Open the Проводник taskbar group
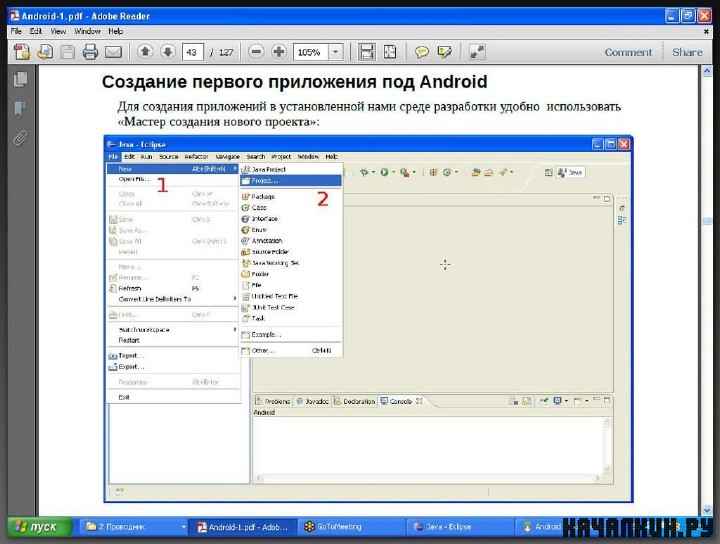The height and width of the screenshot is (544, 720). tap(131, 527)
